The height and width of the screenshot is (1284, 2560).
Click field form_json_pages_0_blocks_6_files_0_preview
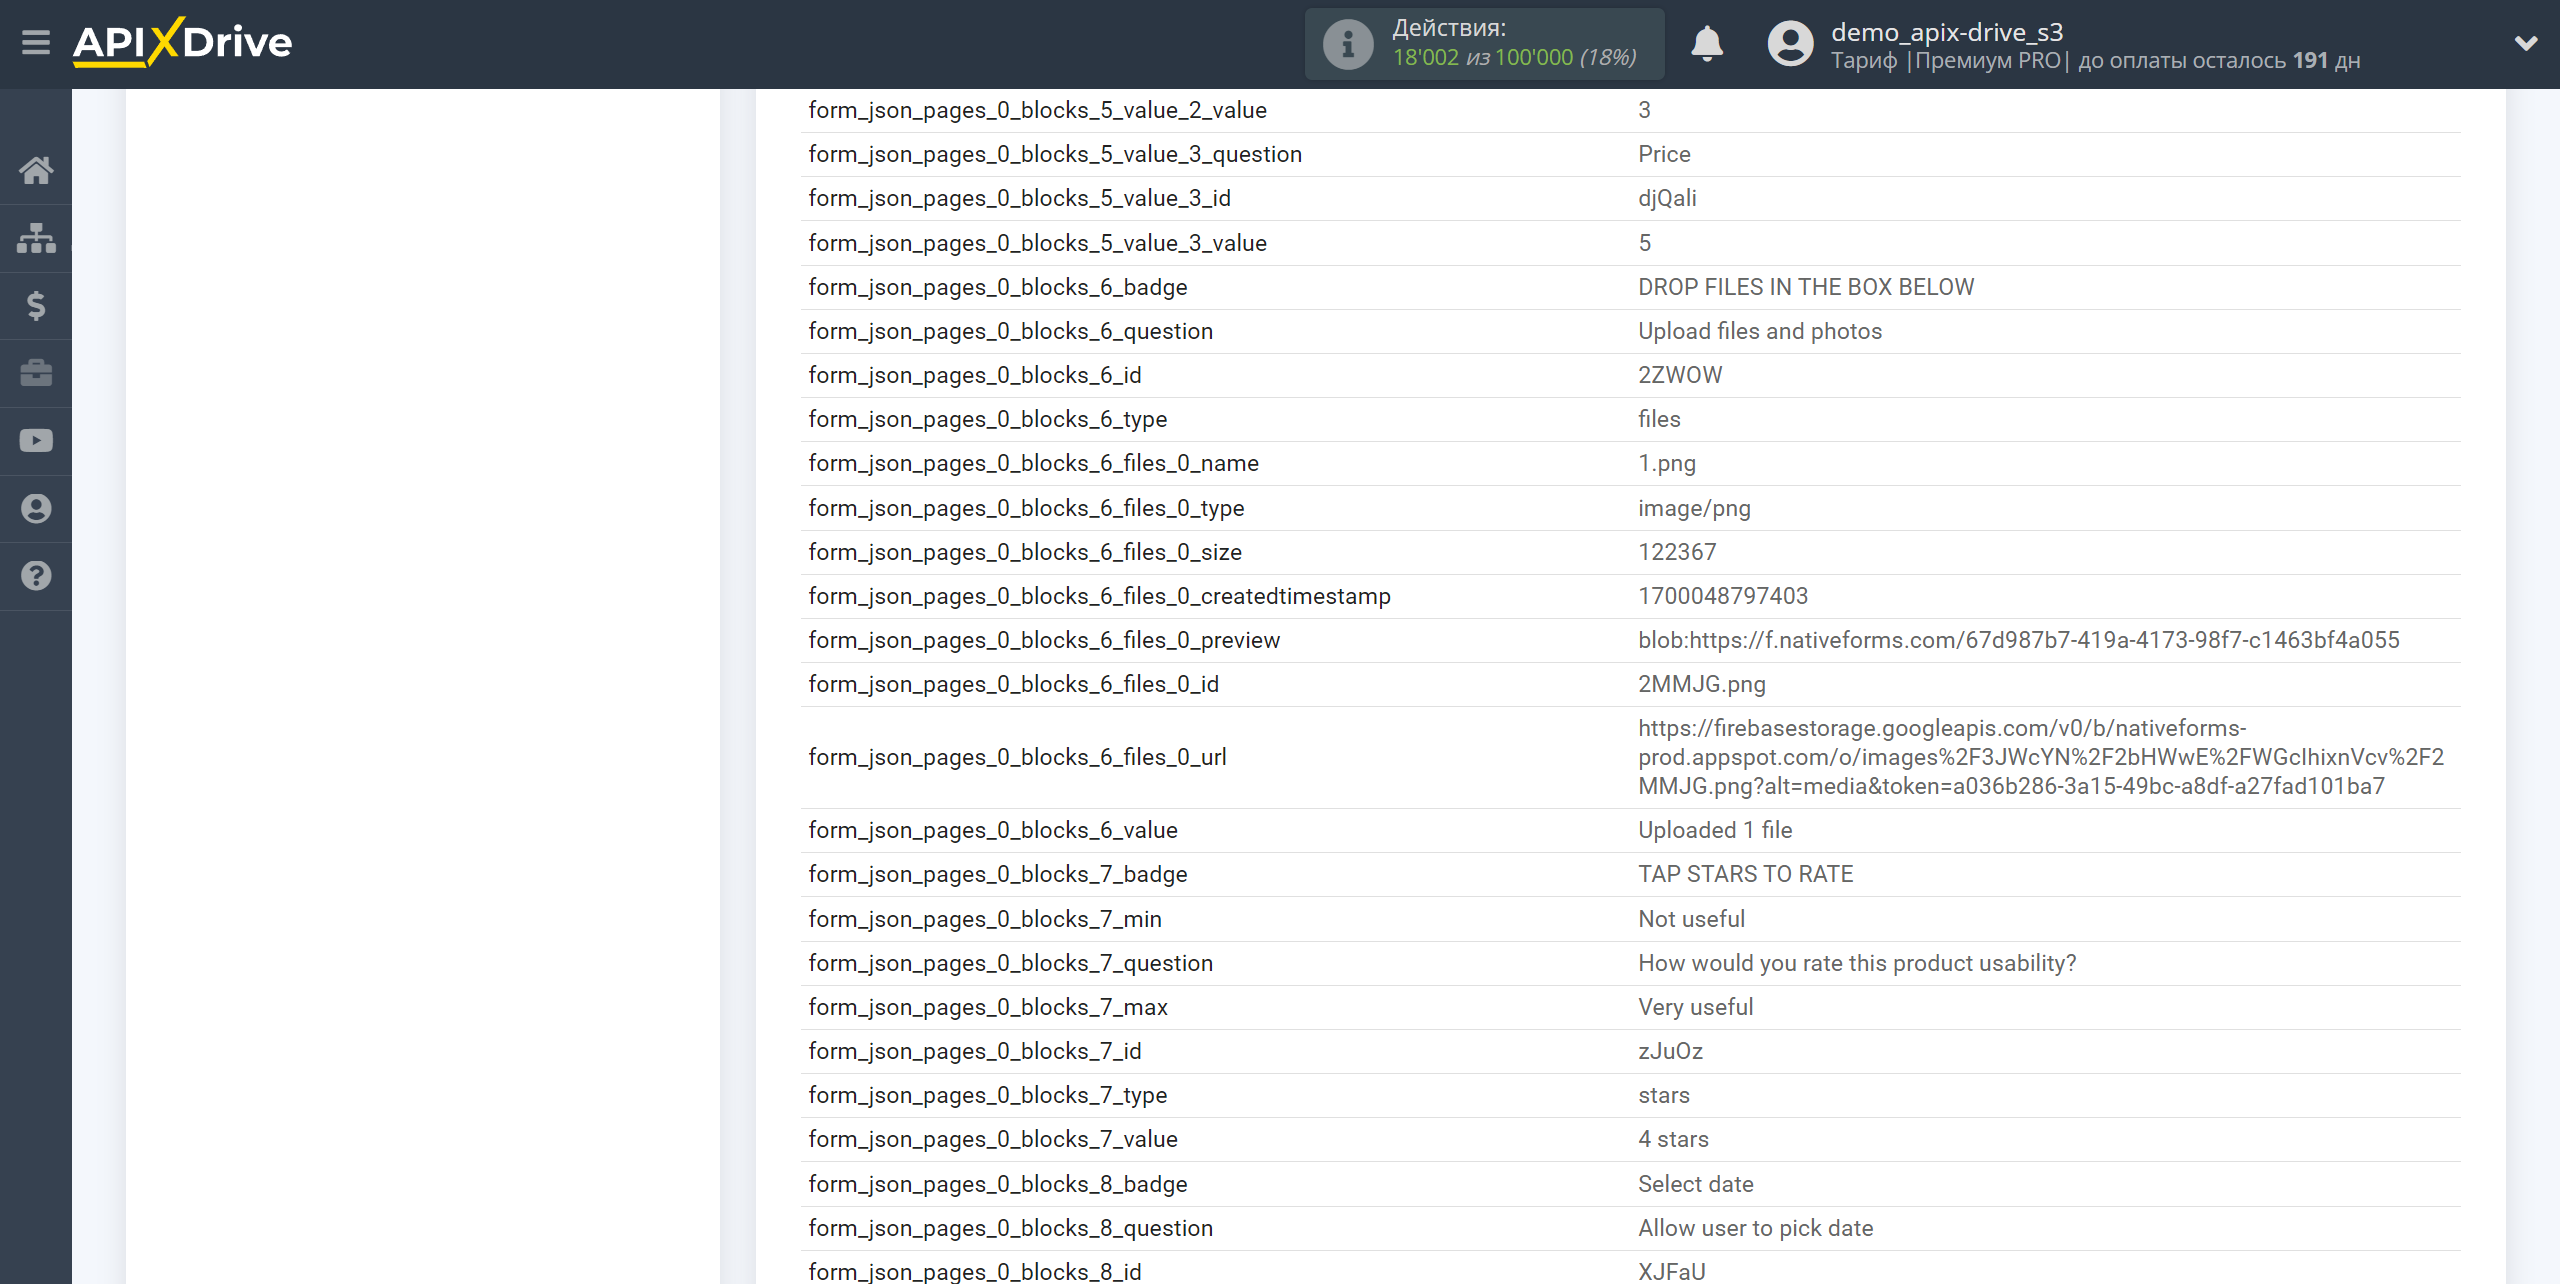[1044, 640]
